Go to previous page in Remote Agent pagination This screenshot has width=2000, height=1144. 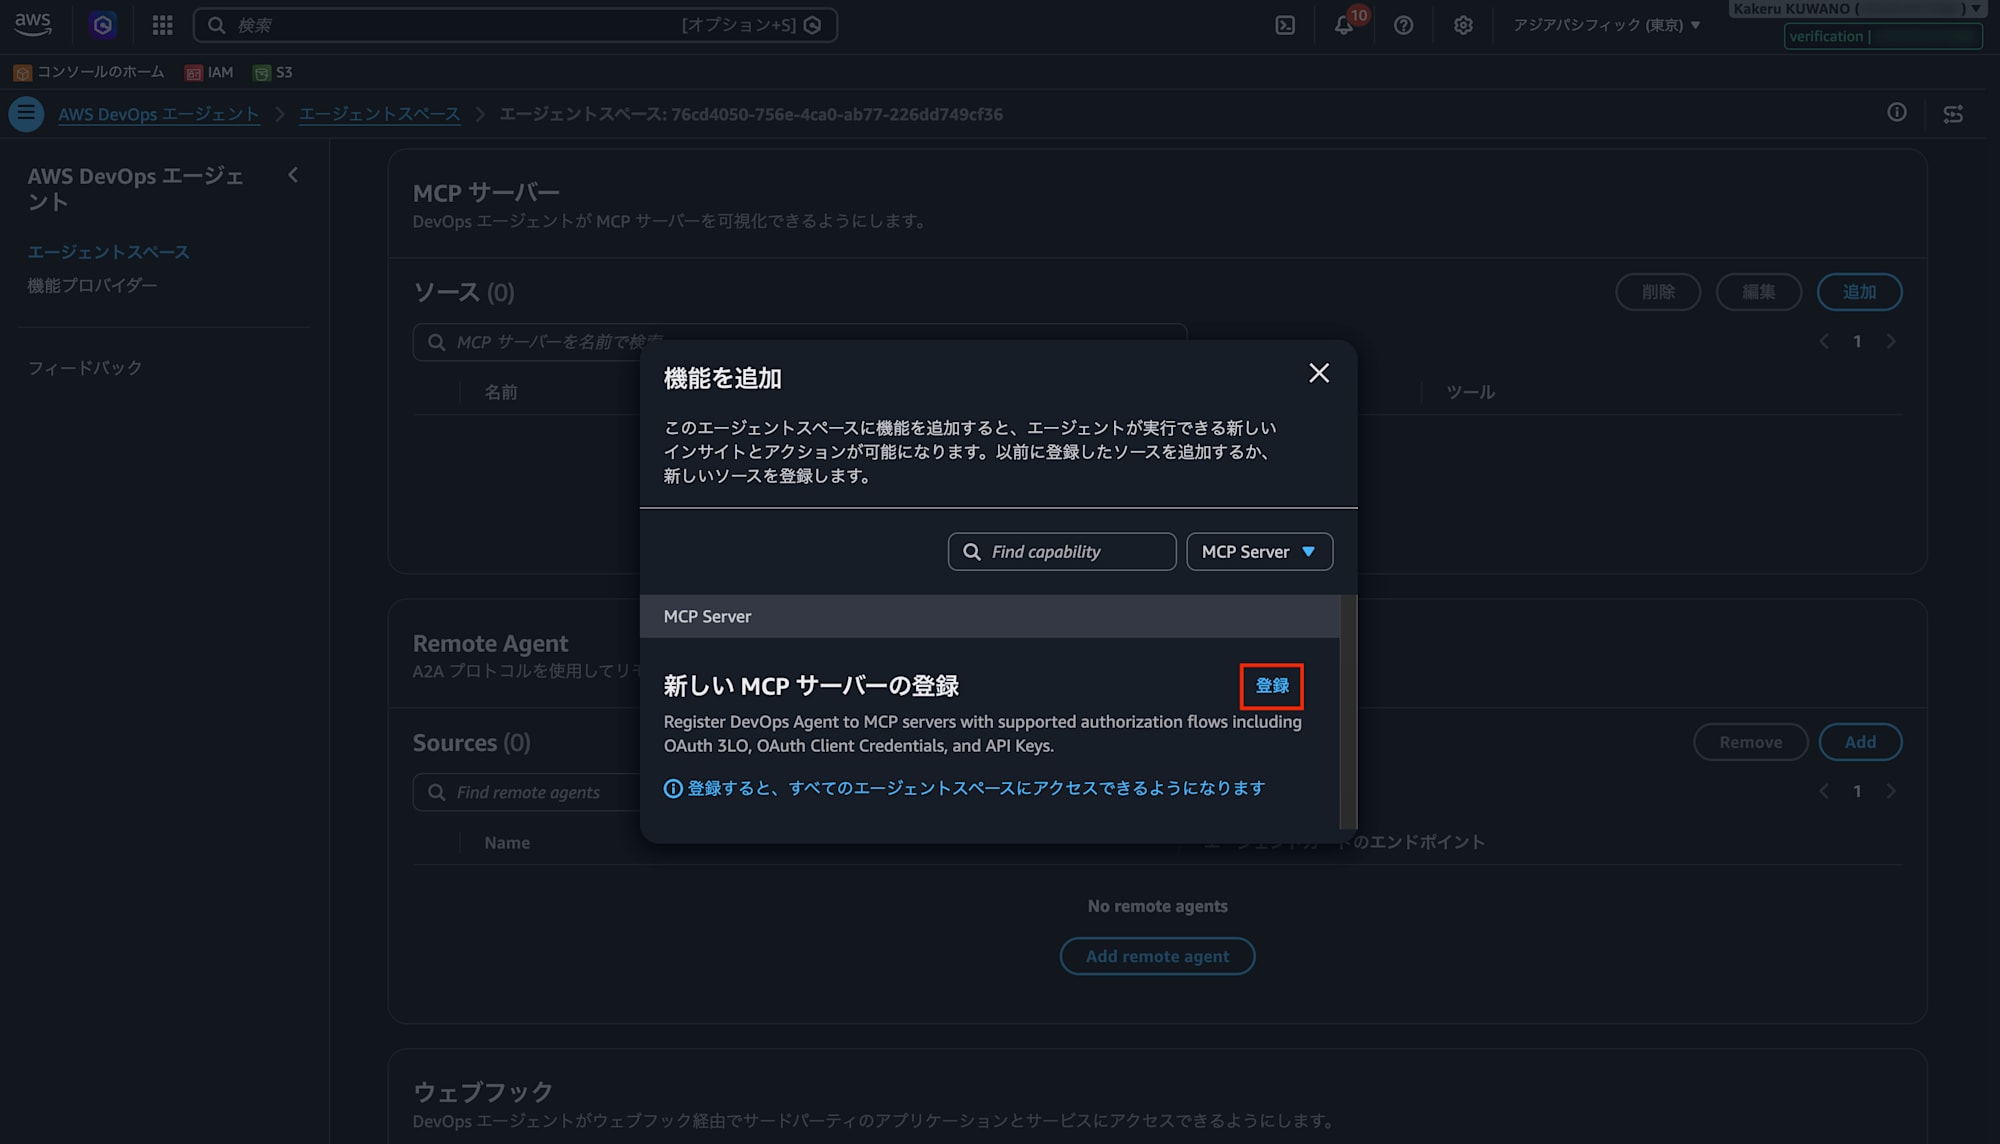pyautogui.click(x=1824, y=792)
